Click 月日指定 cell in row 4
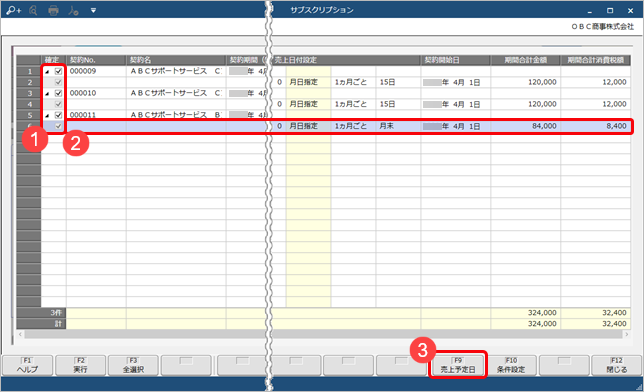Screen dimensions: 644x392 click(308, 104)
